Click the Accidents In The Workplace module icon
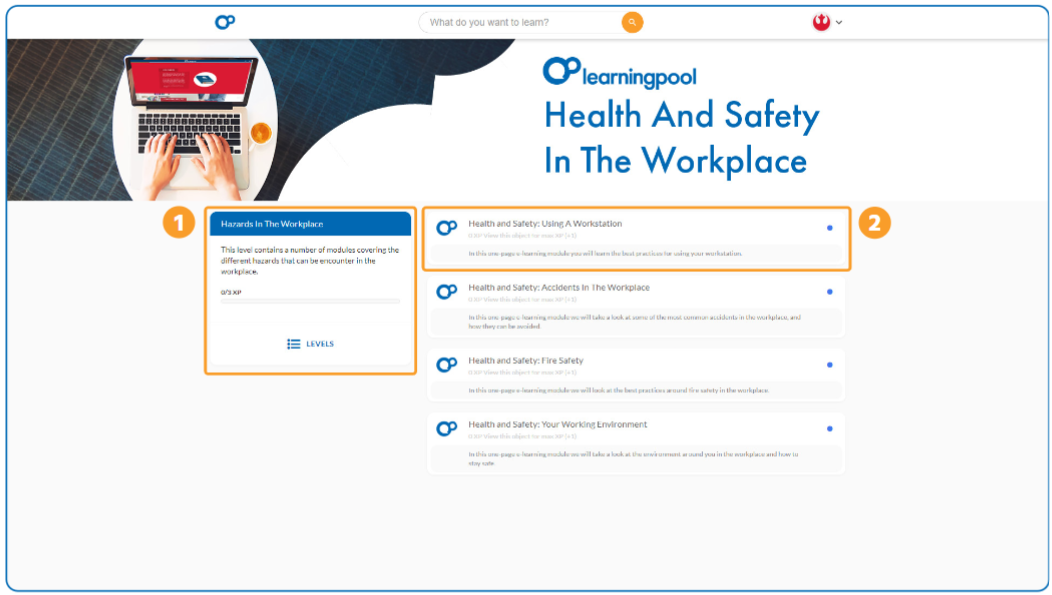Image resolution: width=1052 pixels, height=595 pixels. coord(447,292)
